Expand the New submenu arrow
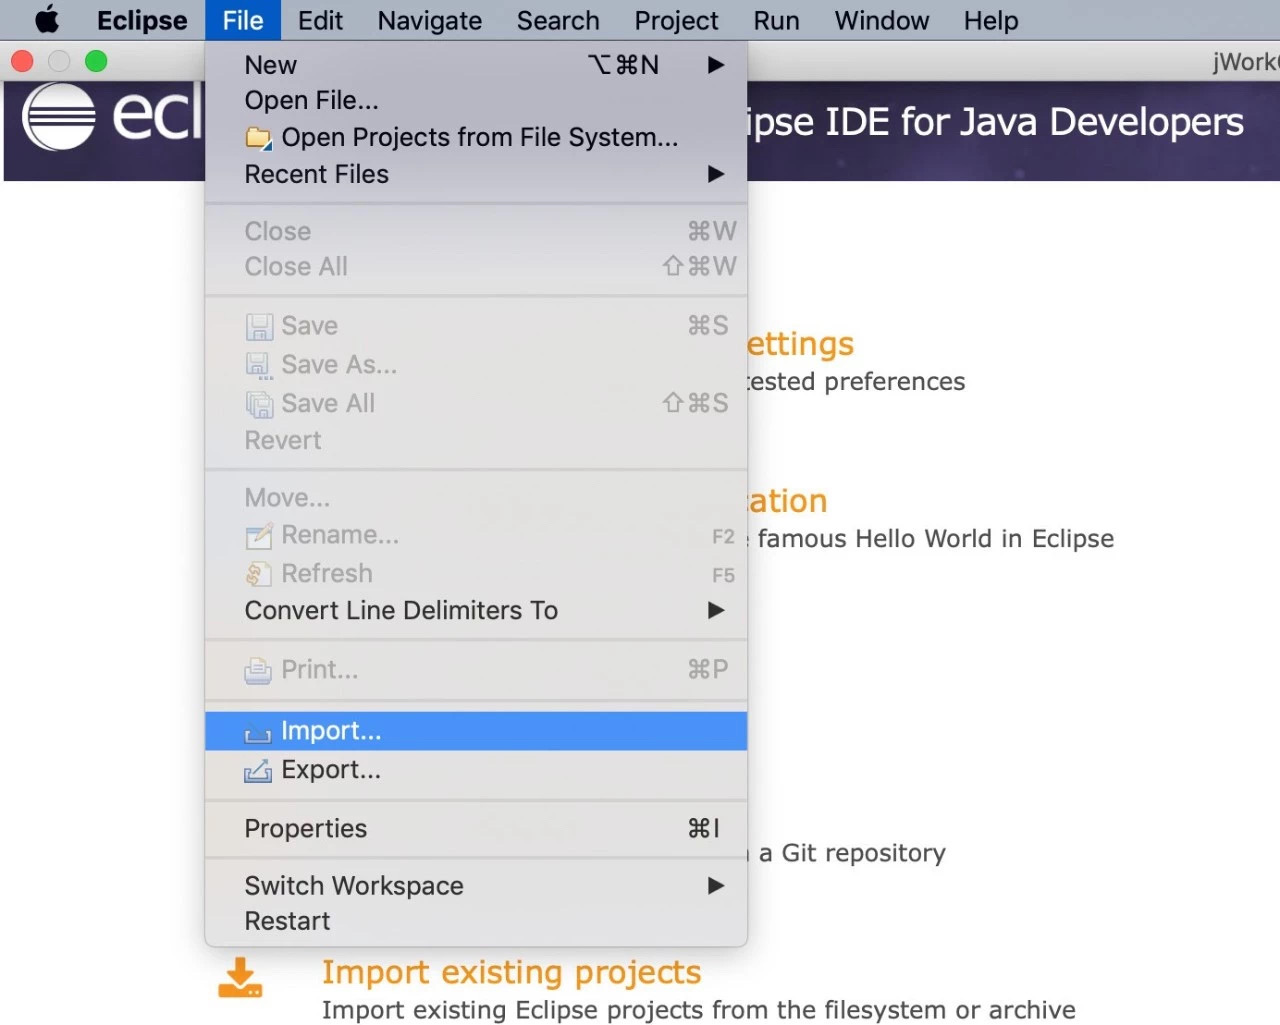The height and width of the screenshot is (1025, 1280). tap(715, 65)
